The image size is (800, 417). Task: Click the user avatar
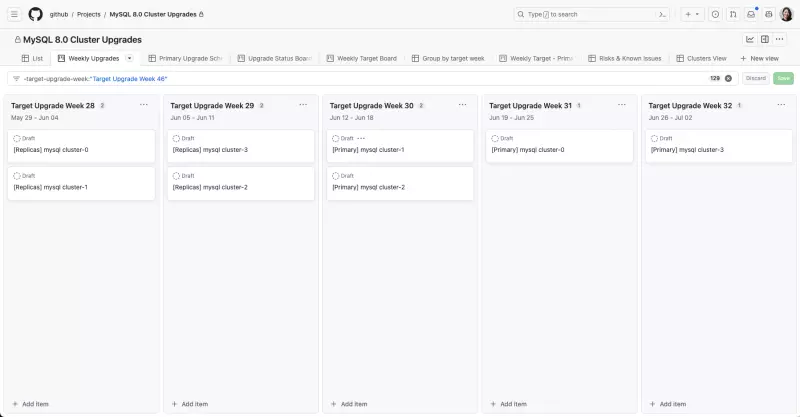(x=786, y=14)
